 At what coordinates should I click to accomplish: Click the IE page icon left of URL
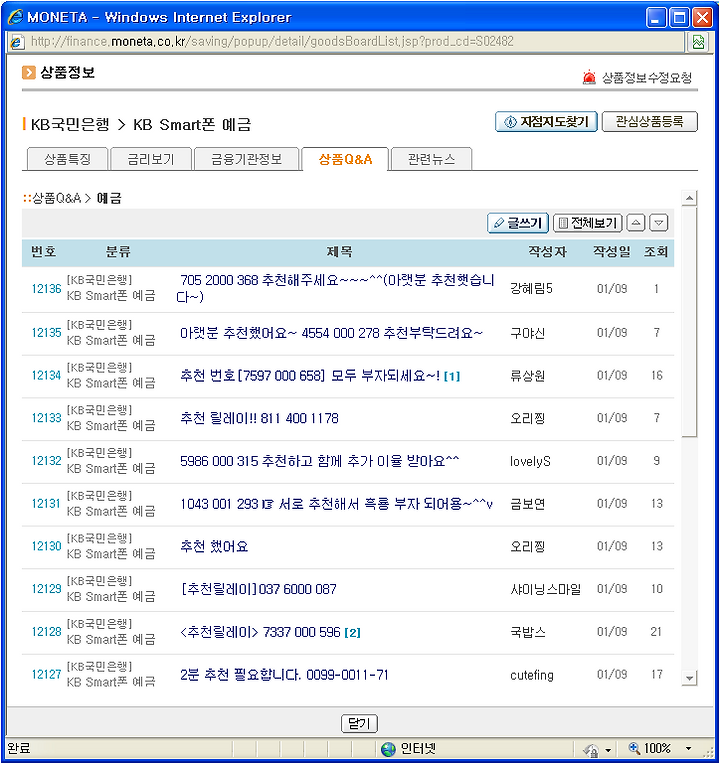pyautogui.click(x=17, y=42)
